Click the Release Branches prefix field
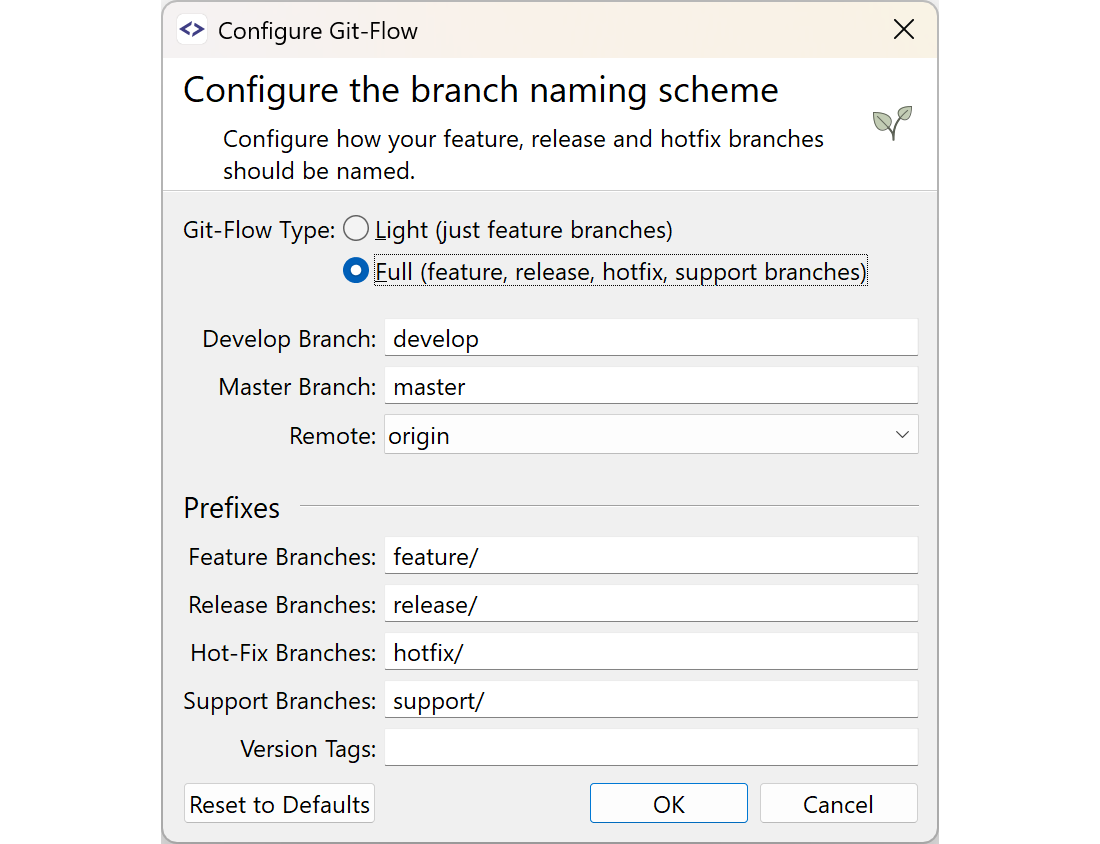 coord(650,603)
